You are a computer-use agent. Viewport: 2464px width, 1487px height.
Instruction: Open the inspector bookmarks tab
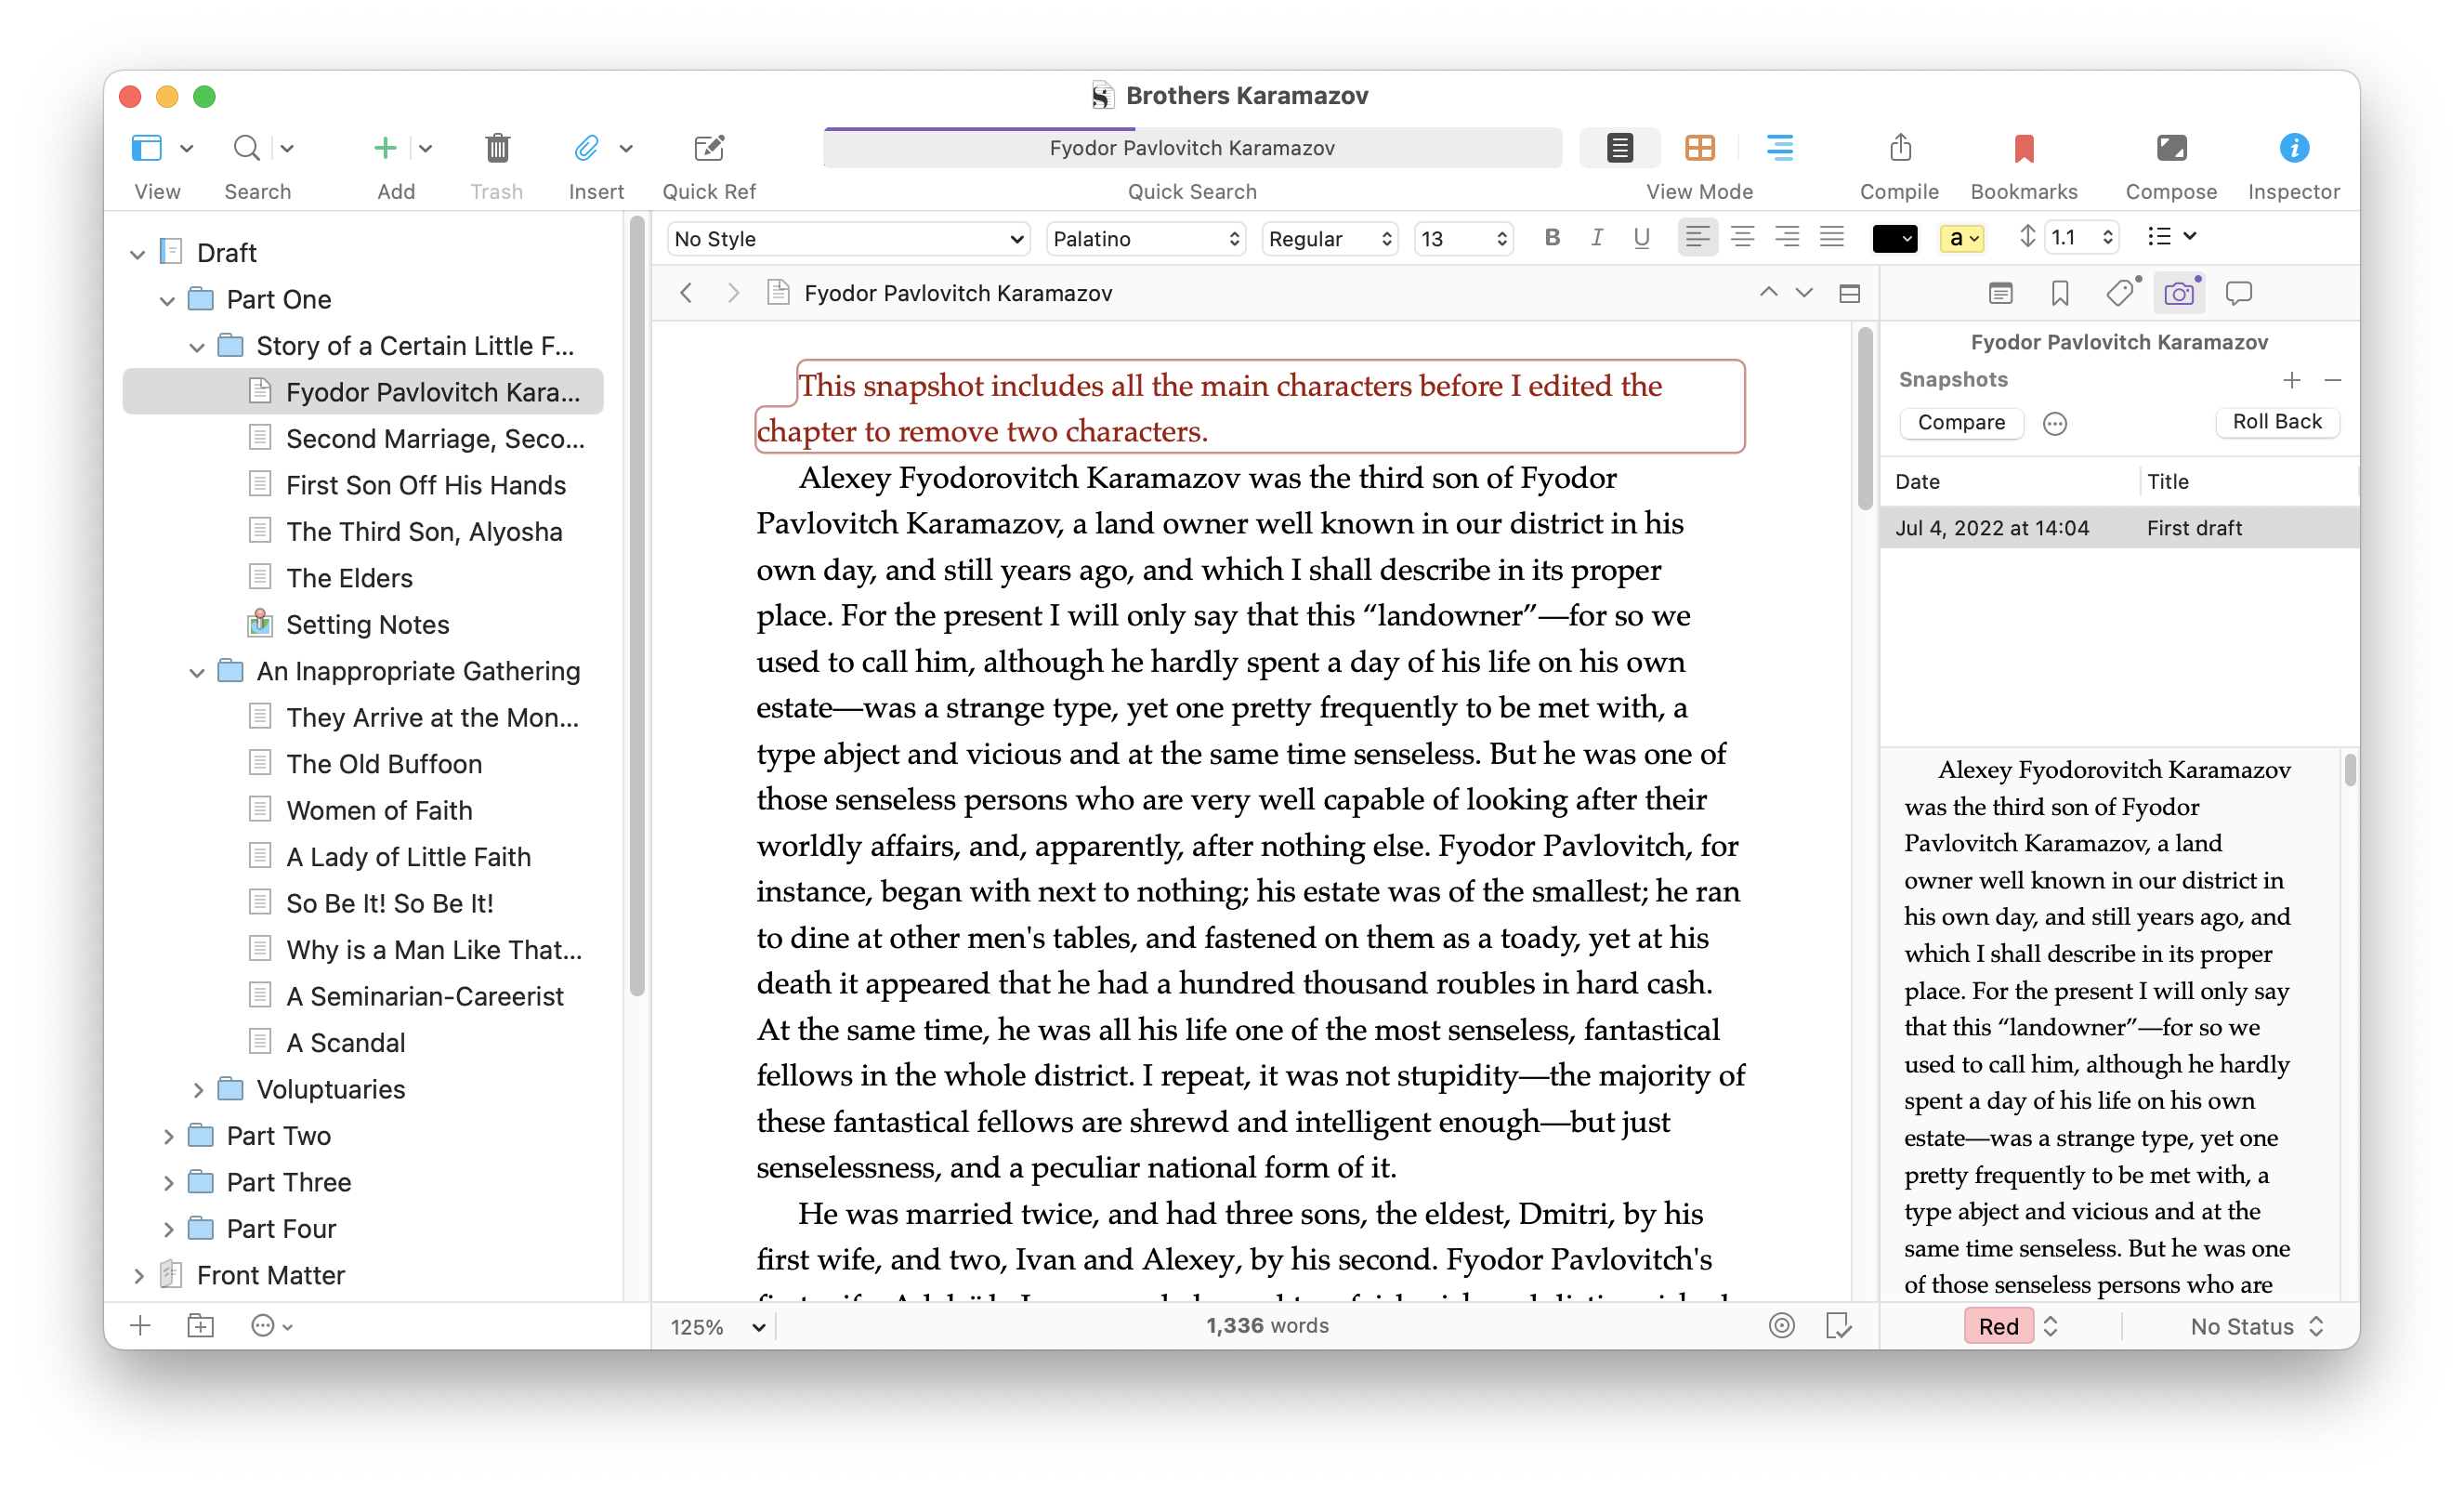[x=2059, y=294]
